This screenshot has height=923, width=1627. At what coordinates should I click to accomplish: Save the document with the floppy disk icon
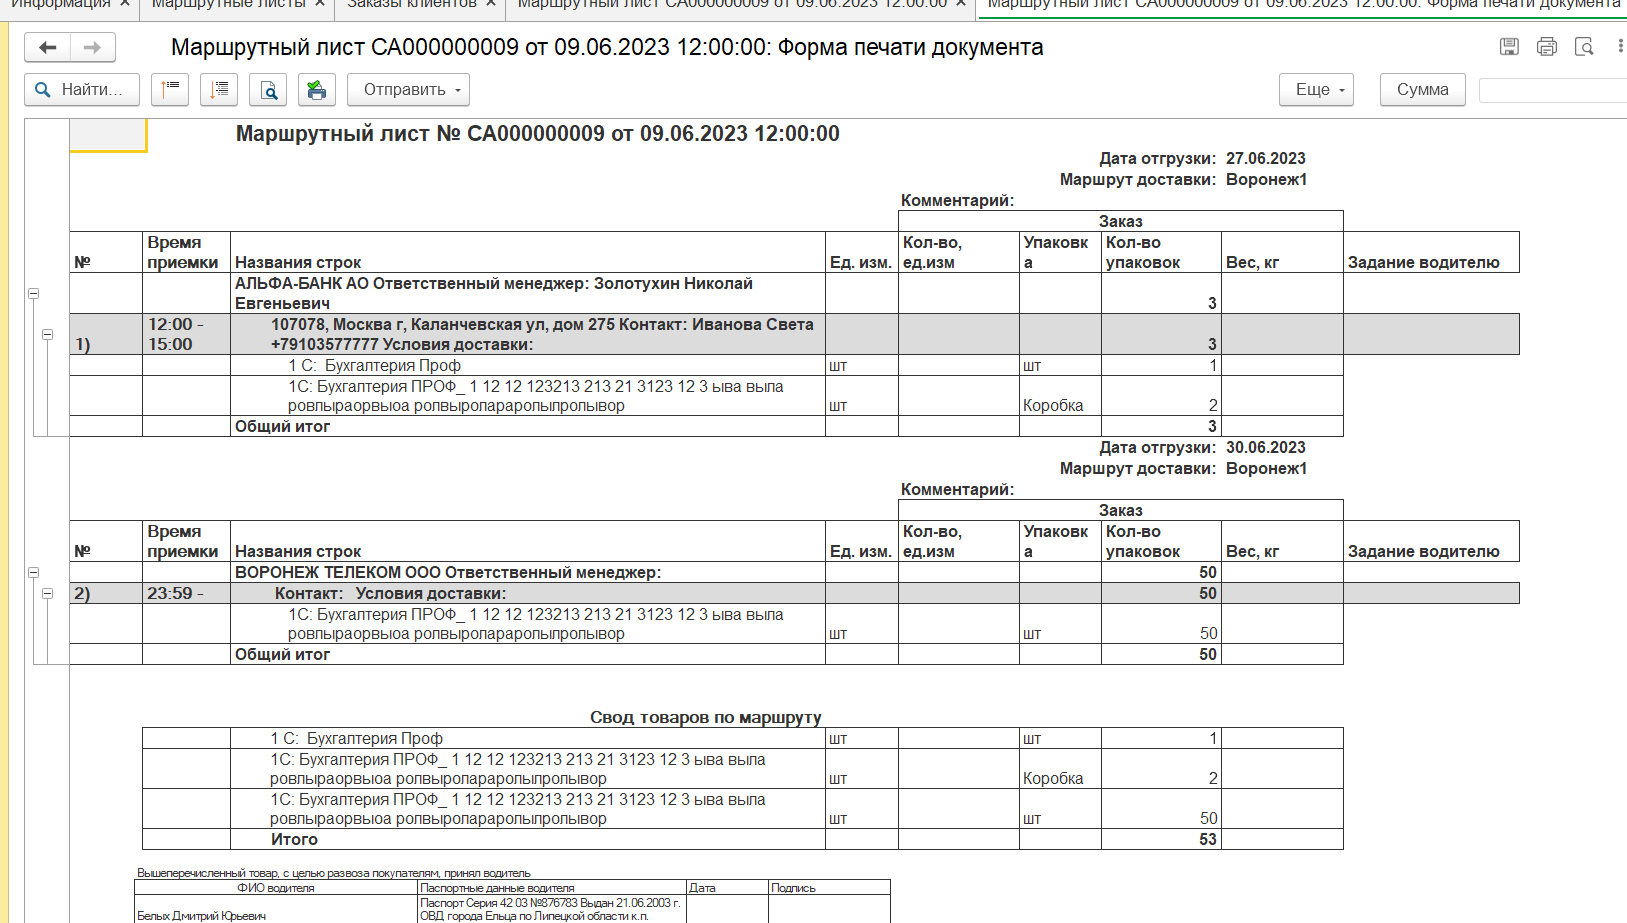[1510, 46]
